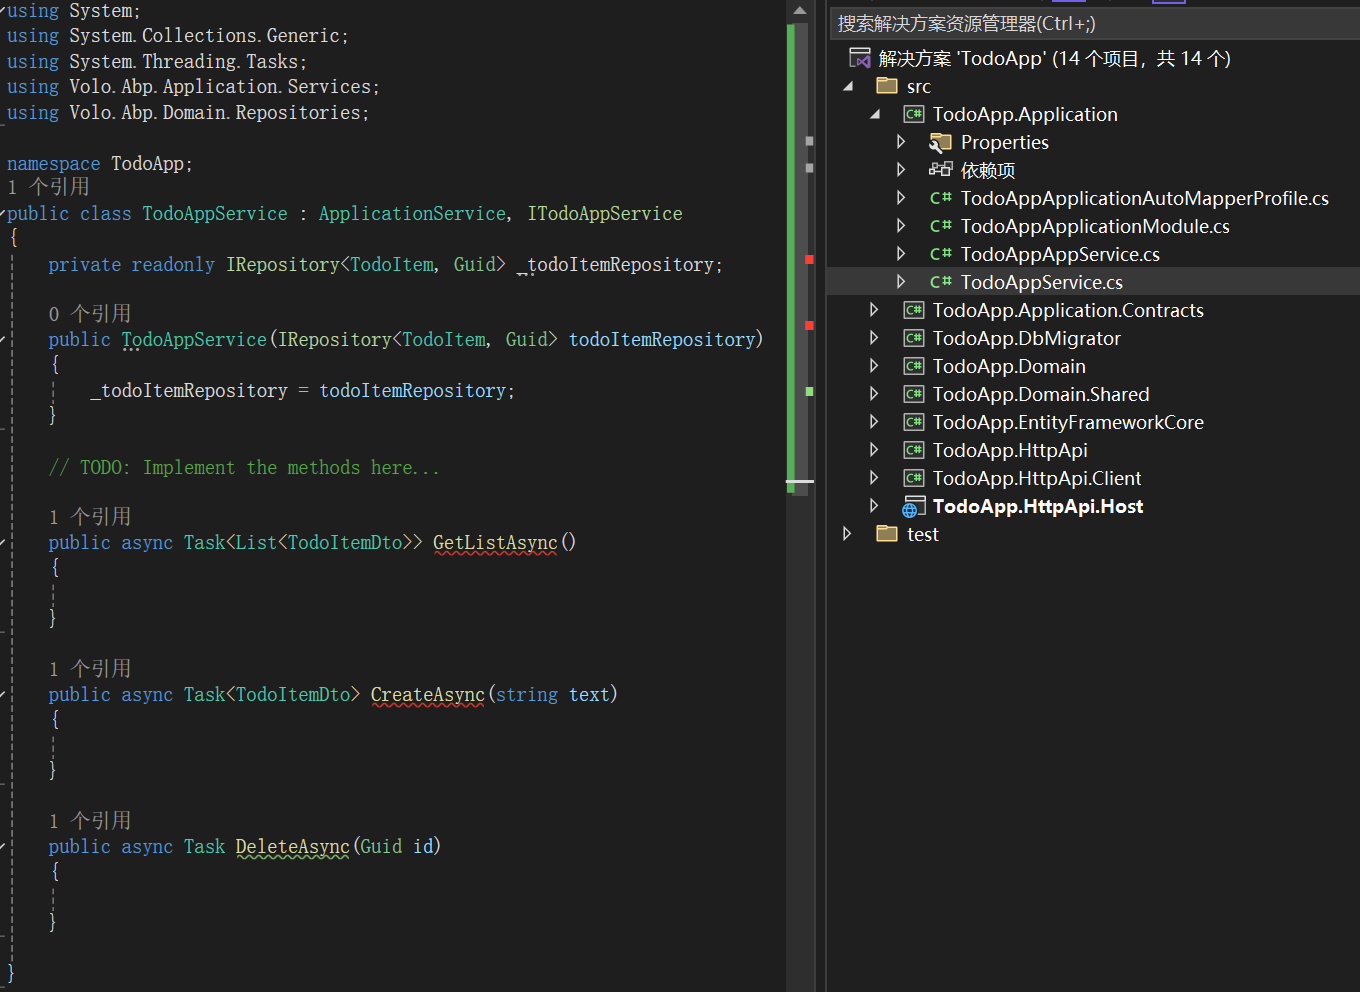Click the CreateAsync method name

(428, 694)
